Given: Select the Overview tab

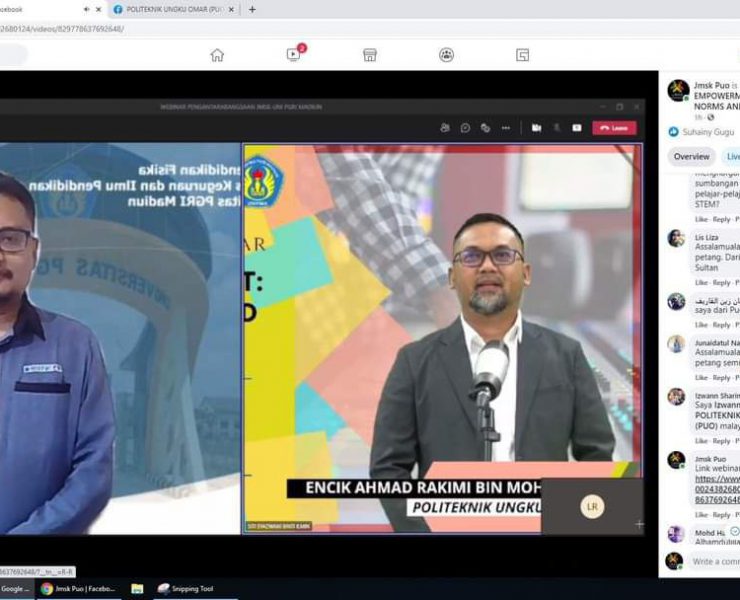Looking at the screenshot, I should point(691,156).
